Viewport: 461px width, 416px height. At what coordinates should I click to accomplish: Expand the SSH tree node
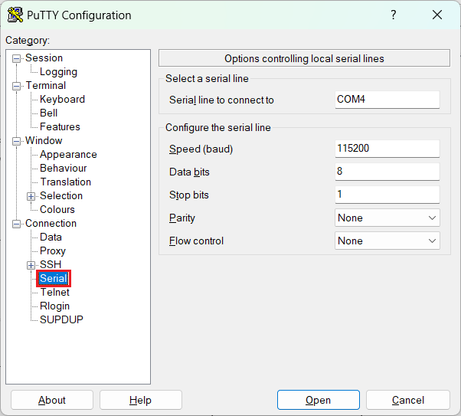(x=31, y=265)
